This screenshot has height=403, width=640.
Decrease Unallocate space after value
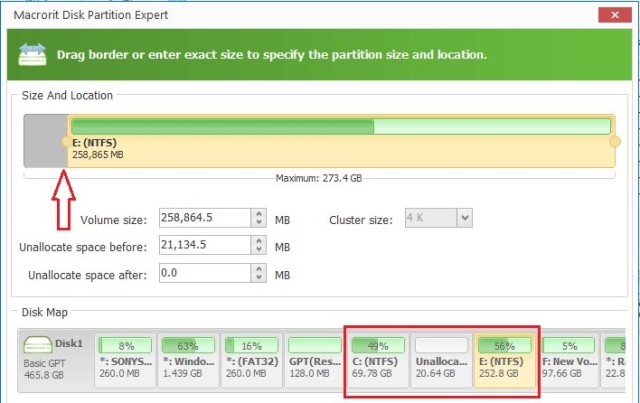click(x=259, y=277)
